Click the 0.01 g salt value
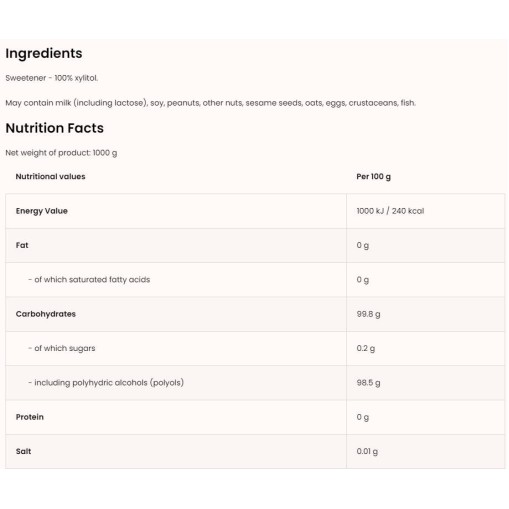The height and width of the screenshot is (509, 509). pos(367,452)
